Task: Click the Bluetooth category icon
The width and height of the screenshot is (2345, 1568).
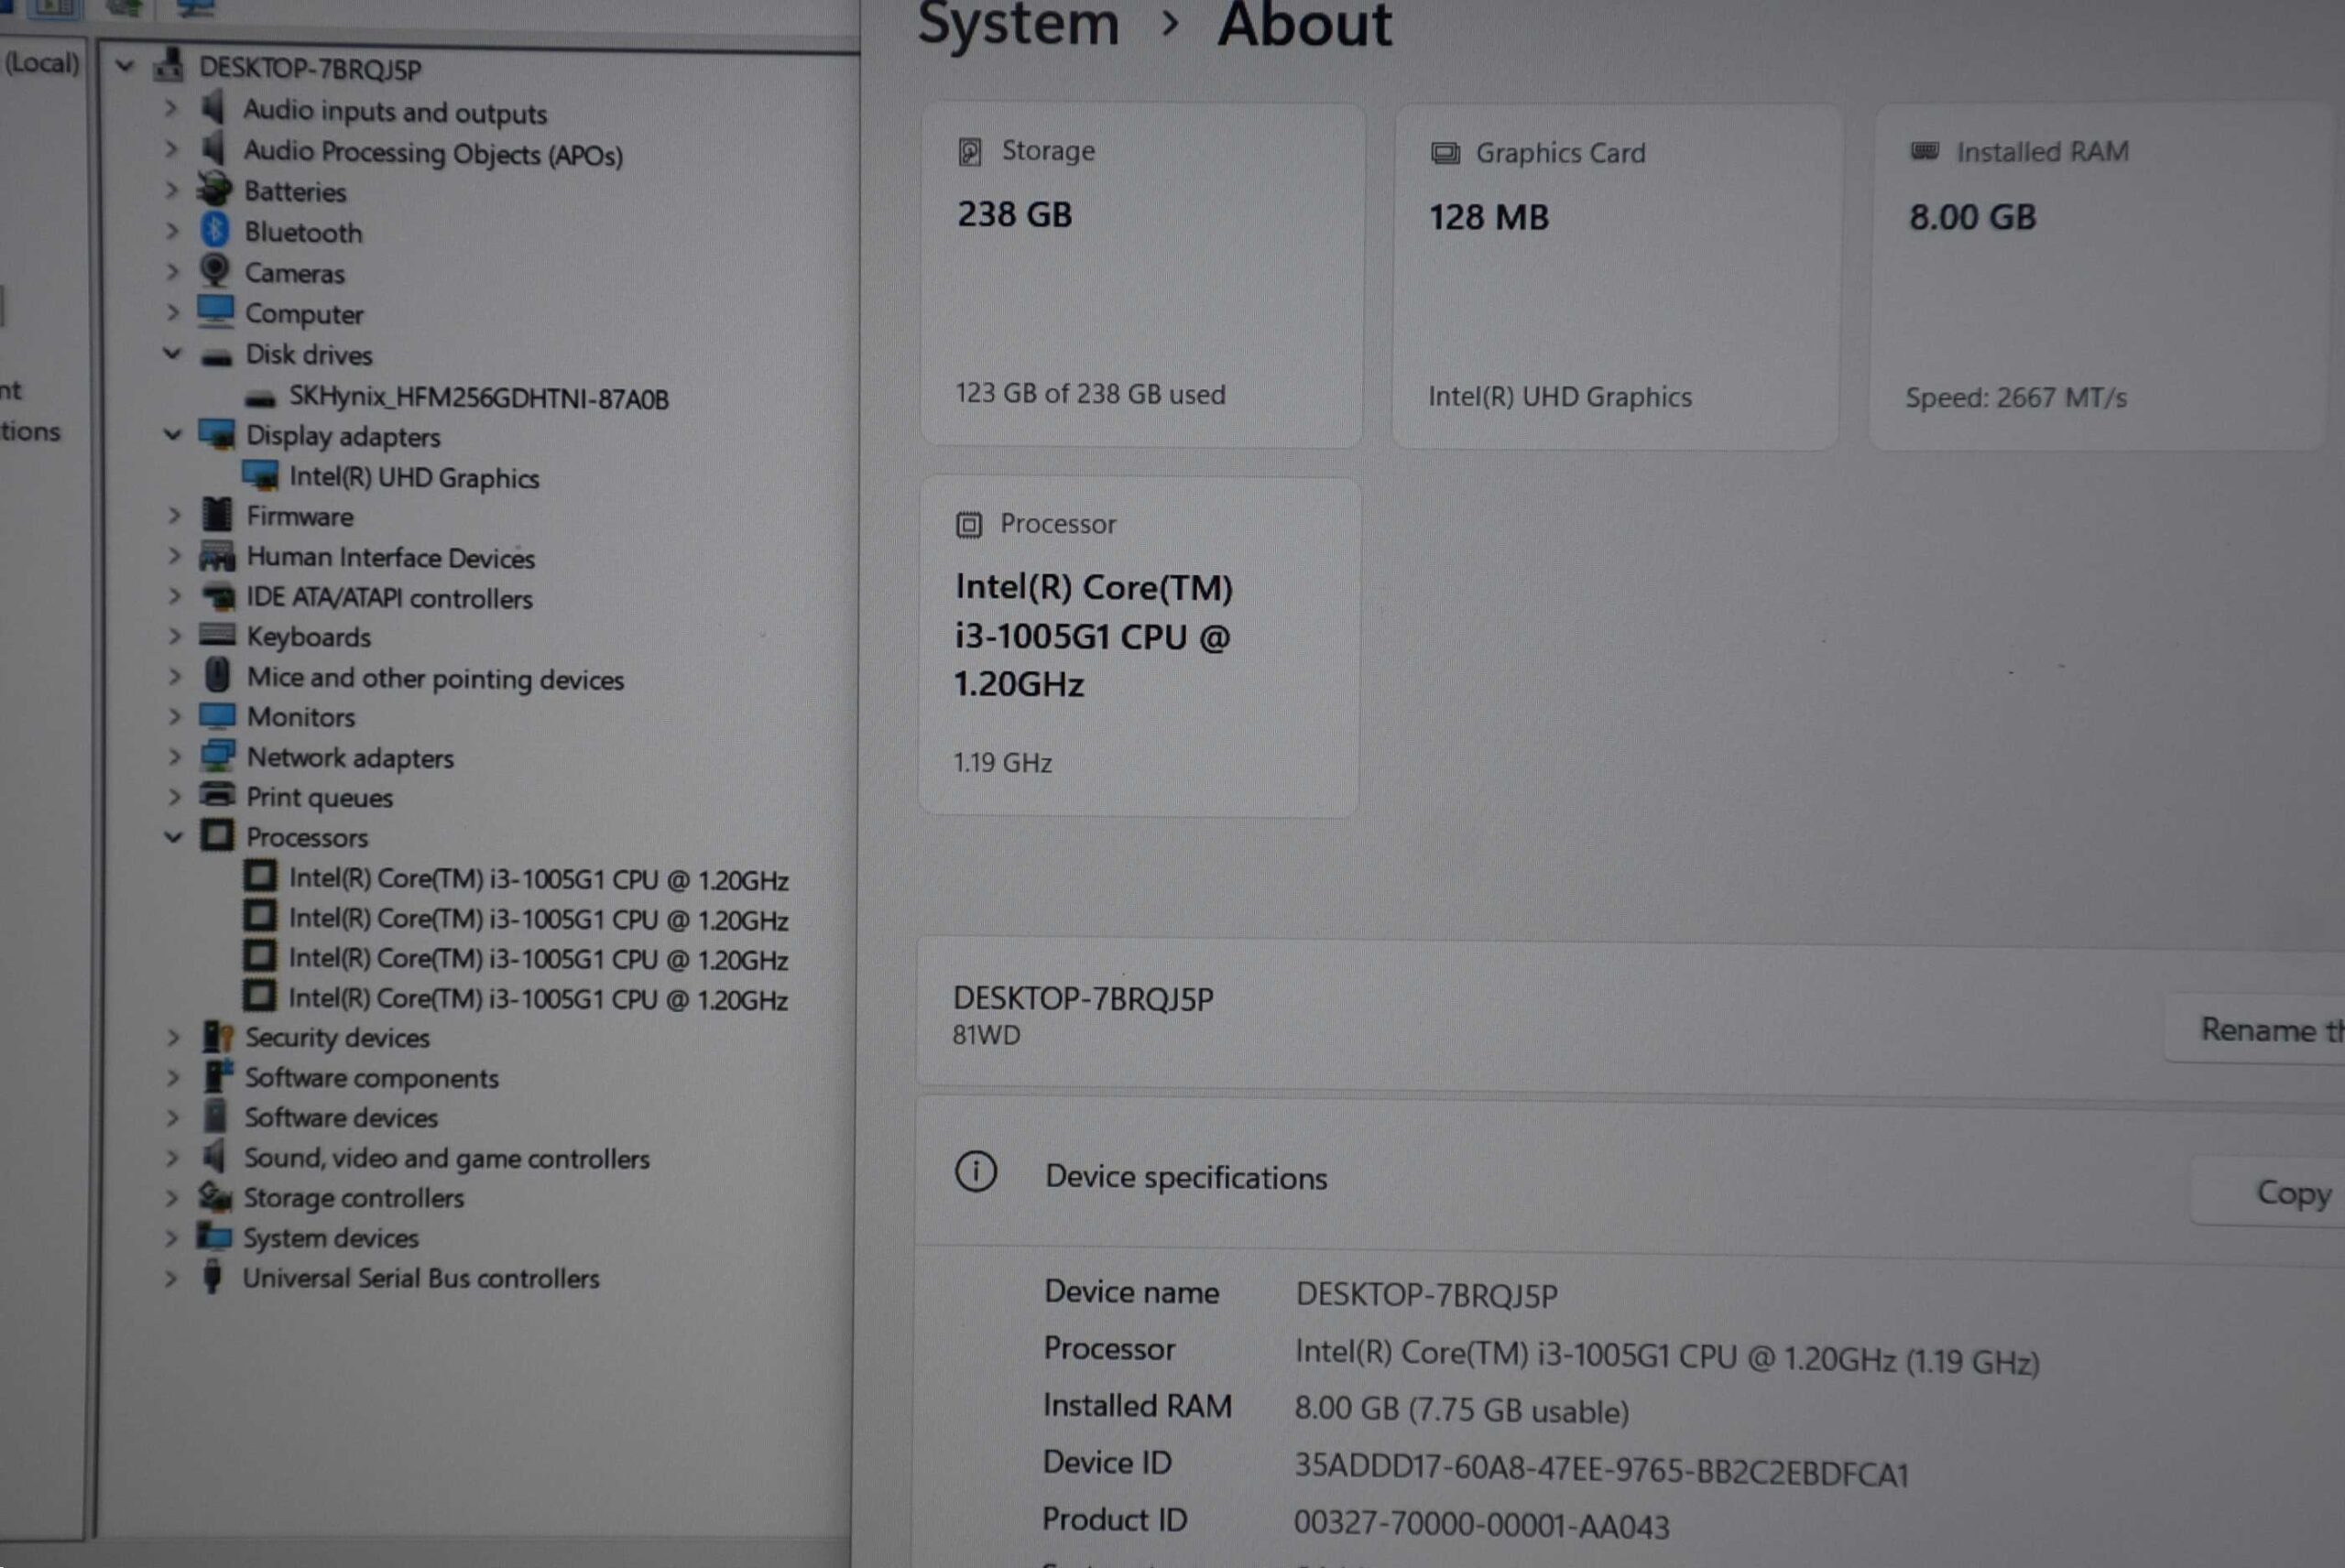Action: pyautogui.click(x=214, y=231)
